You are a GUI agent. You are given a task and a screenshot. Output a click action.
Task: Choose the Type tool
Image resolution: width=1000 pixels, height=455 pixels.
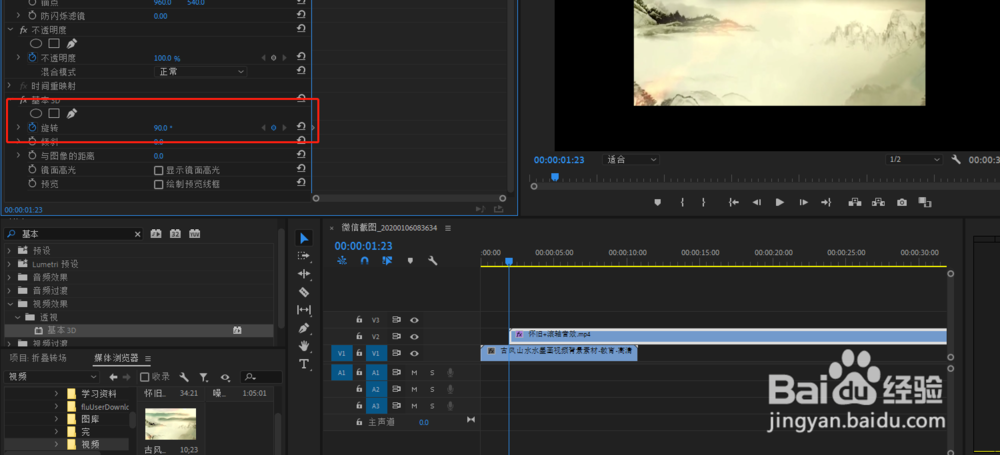(304, 364)
